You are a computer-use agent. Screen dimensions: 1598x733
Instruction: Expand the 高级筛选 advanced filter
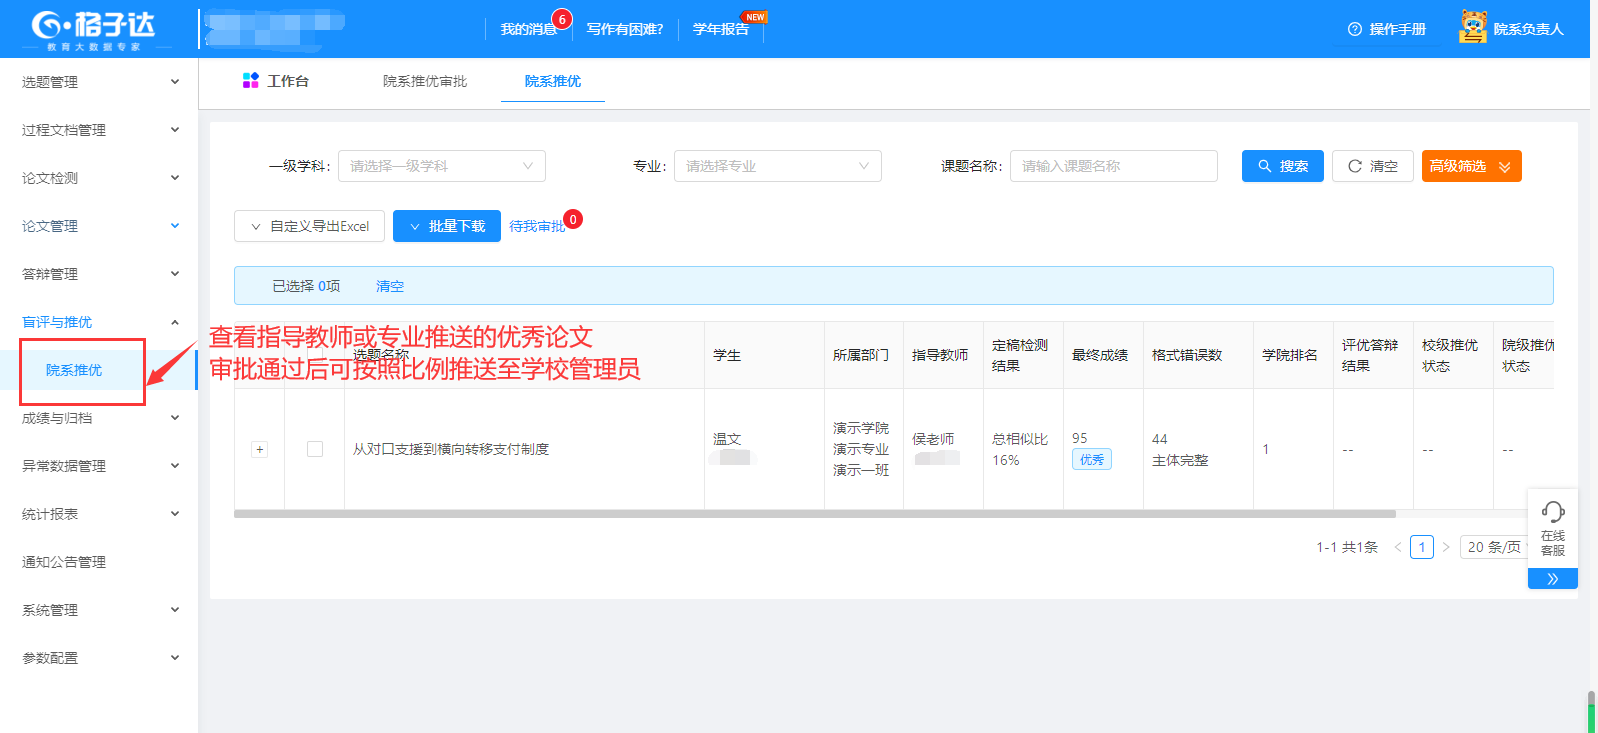click(x=1471, y=166)
